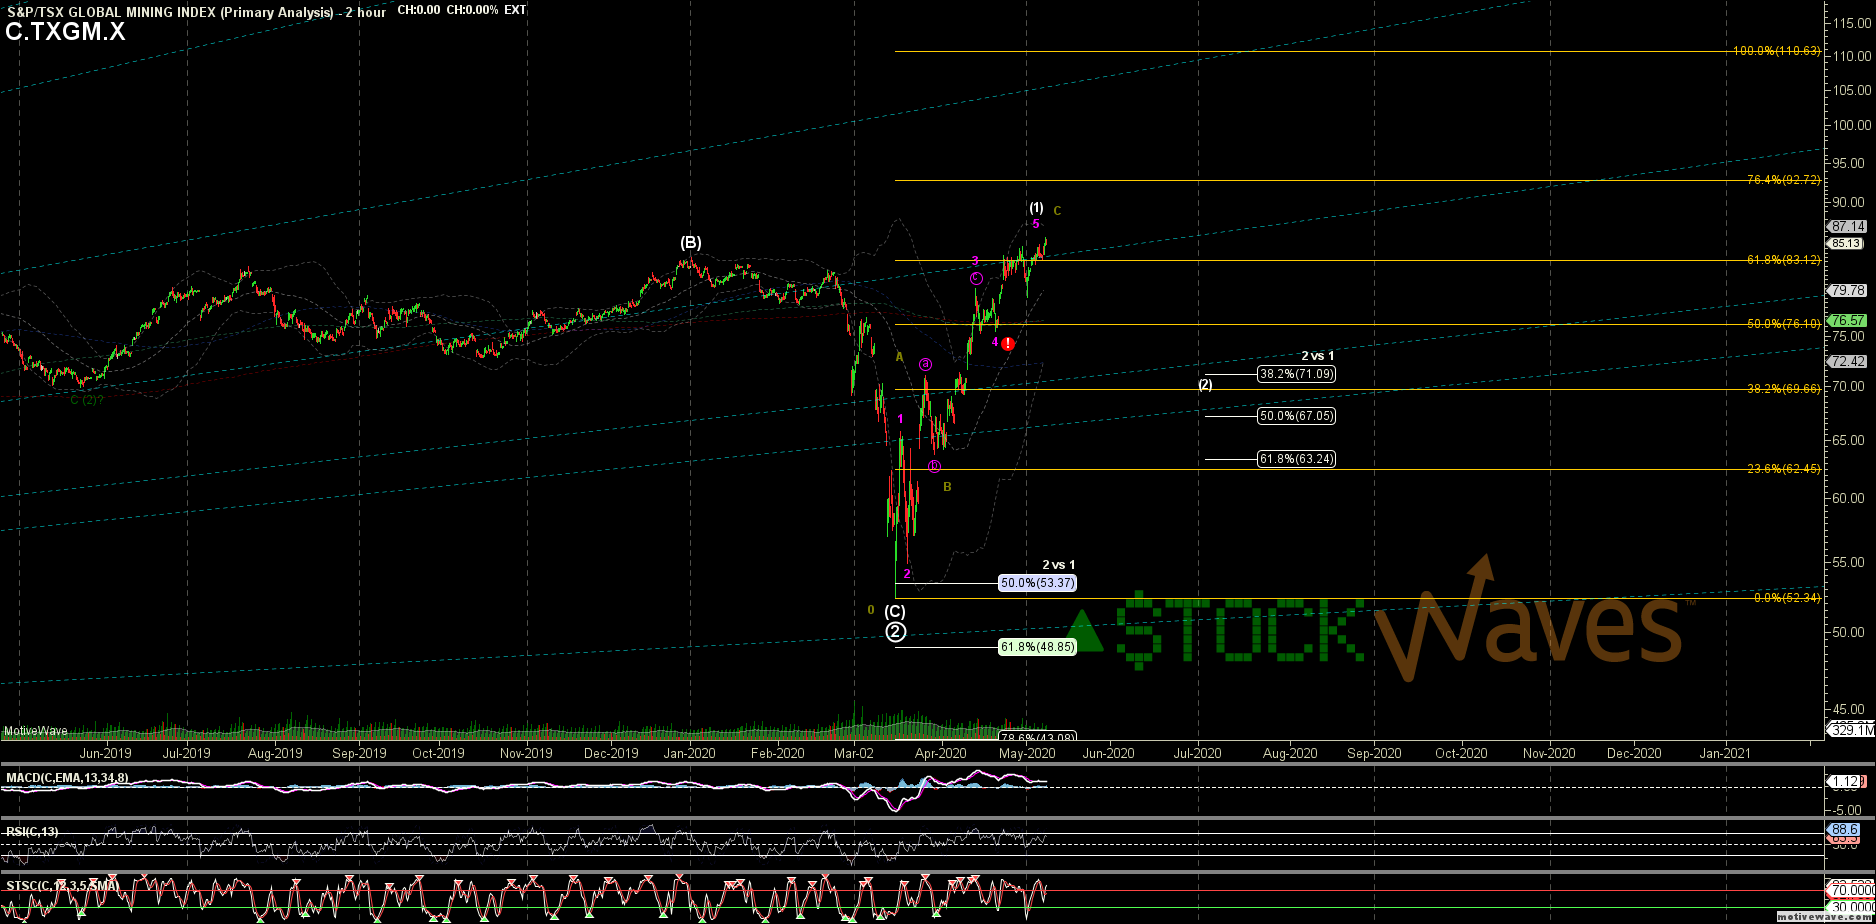Select the 70.0000 stochastic level tag
1876x924 pixels.
tap(1850, 889)
